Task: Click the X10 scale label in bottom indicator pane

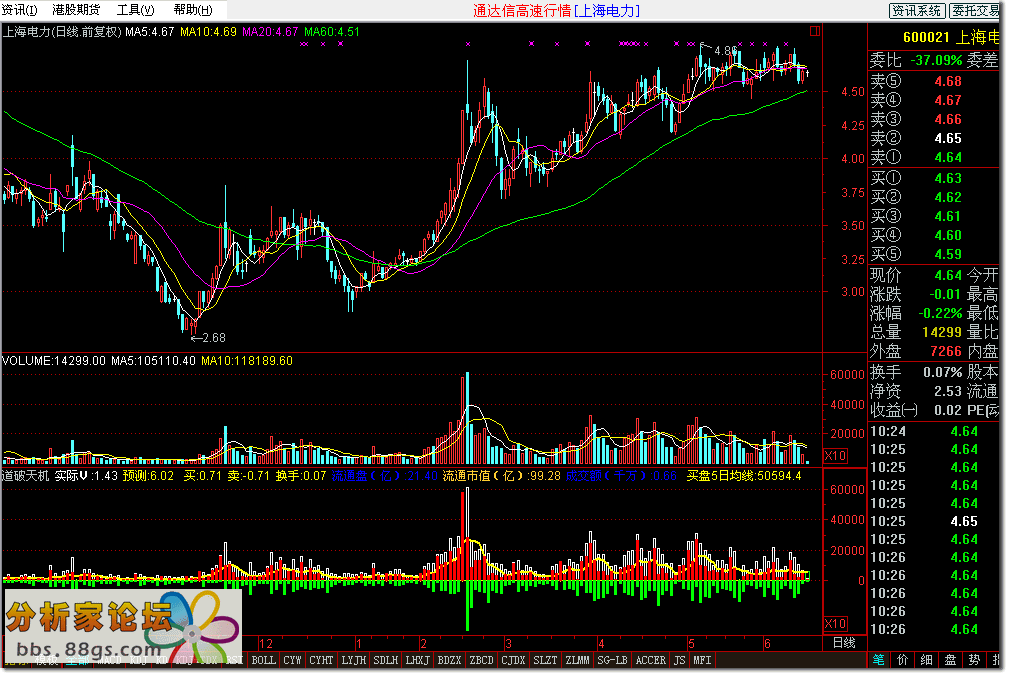Action: (835, 624)
